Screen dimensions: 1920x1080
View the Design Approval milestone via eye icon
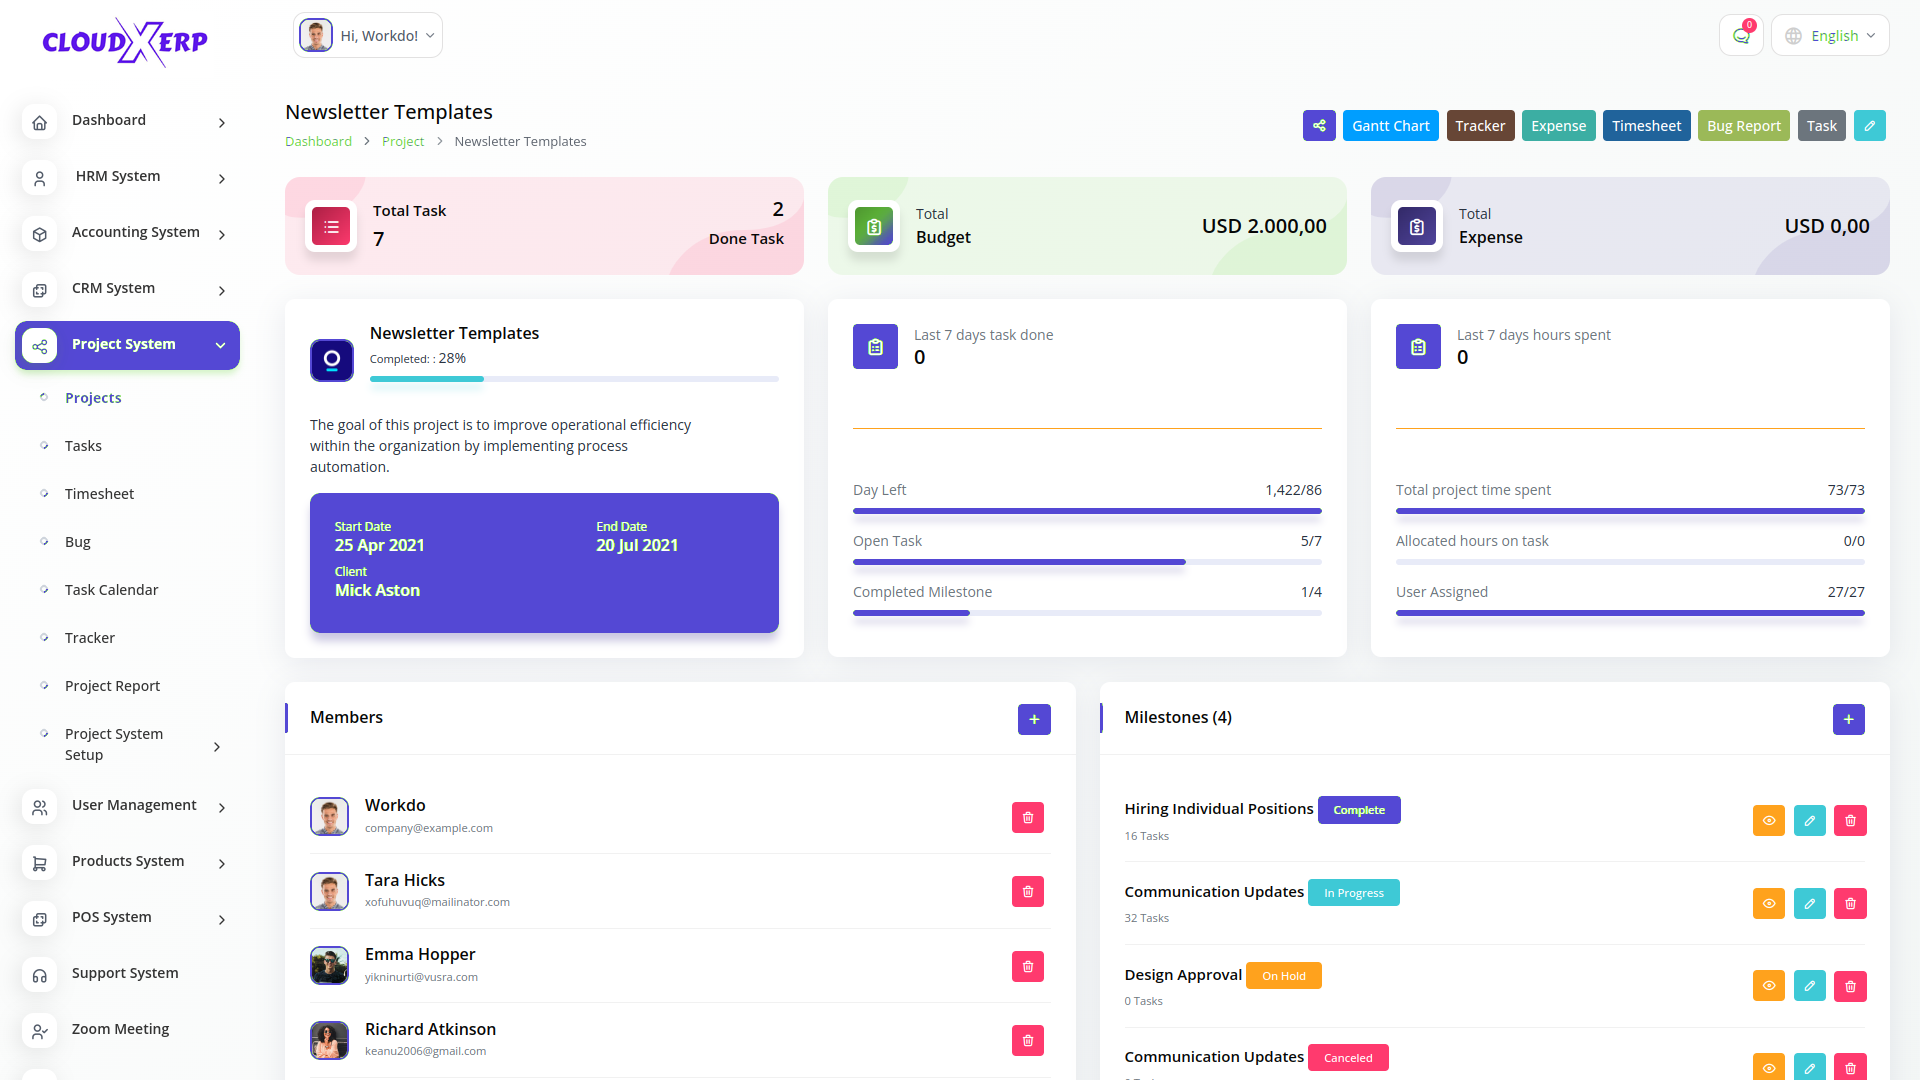pos(1768,986)
